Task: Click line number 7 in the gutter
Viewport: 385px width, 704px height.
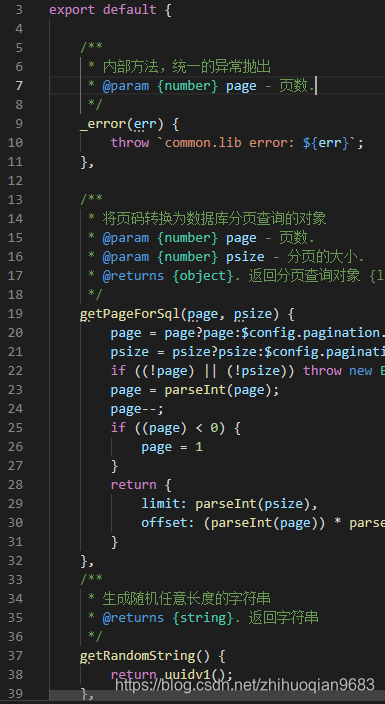Action: pos(18,85)
